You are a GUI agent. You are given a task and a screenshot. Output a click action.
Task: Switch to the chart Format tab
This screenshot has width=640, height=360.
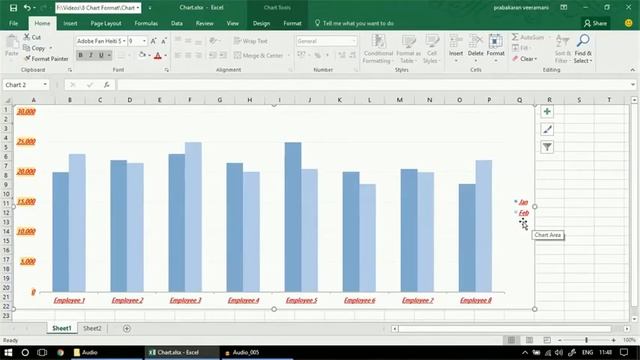coord(292,23)
